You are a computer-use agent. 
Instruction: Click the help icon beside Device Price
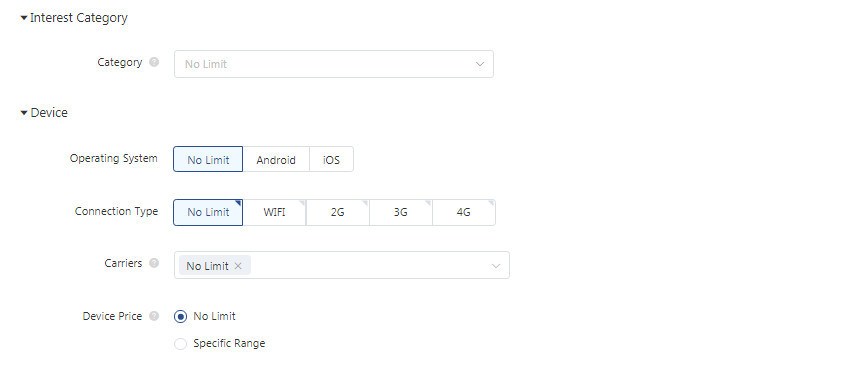(154, 316)
